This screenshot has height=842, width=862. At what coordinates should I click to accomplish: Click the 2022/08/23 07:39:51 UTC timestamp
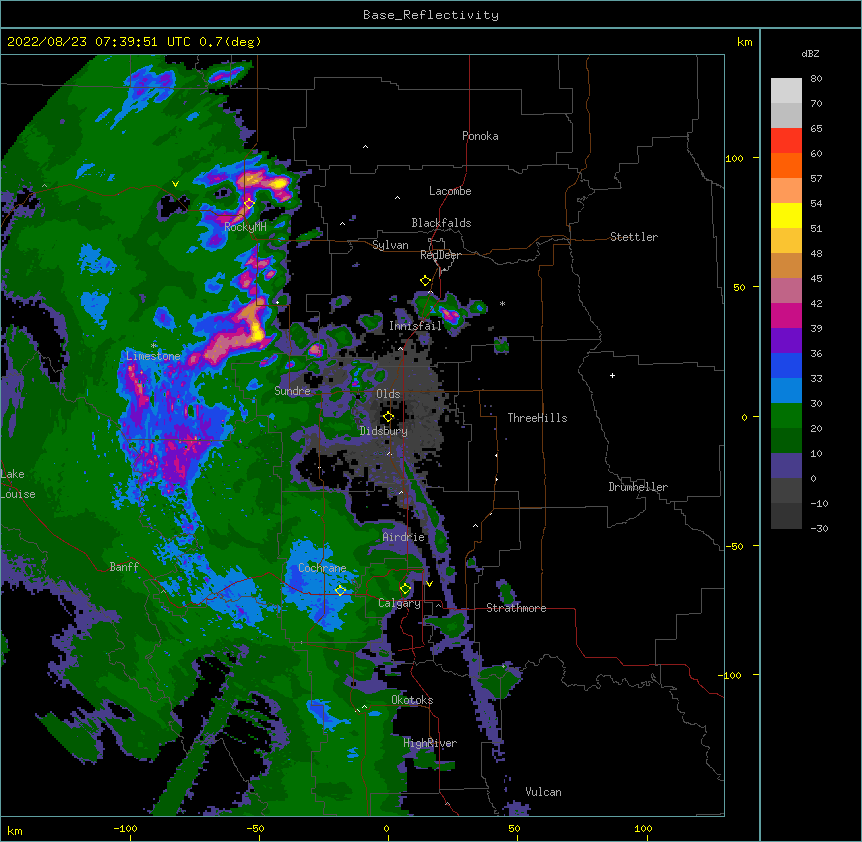99,42
